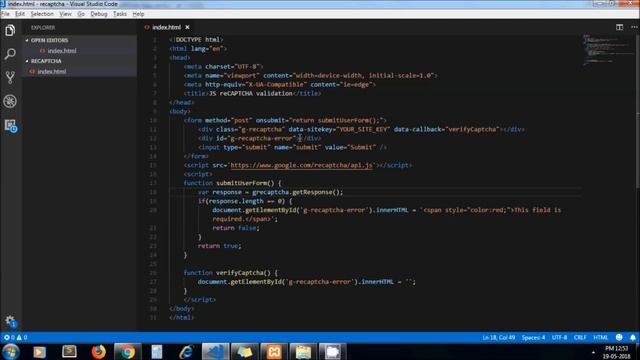640x360 pixels.
Task: Open the editor More Actions ellipsis
Action: coord(634,27)
